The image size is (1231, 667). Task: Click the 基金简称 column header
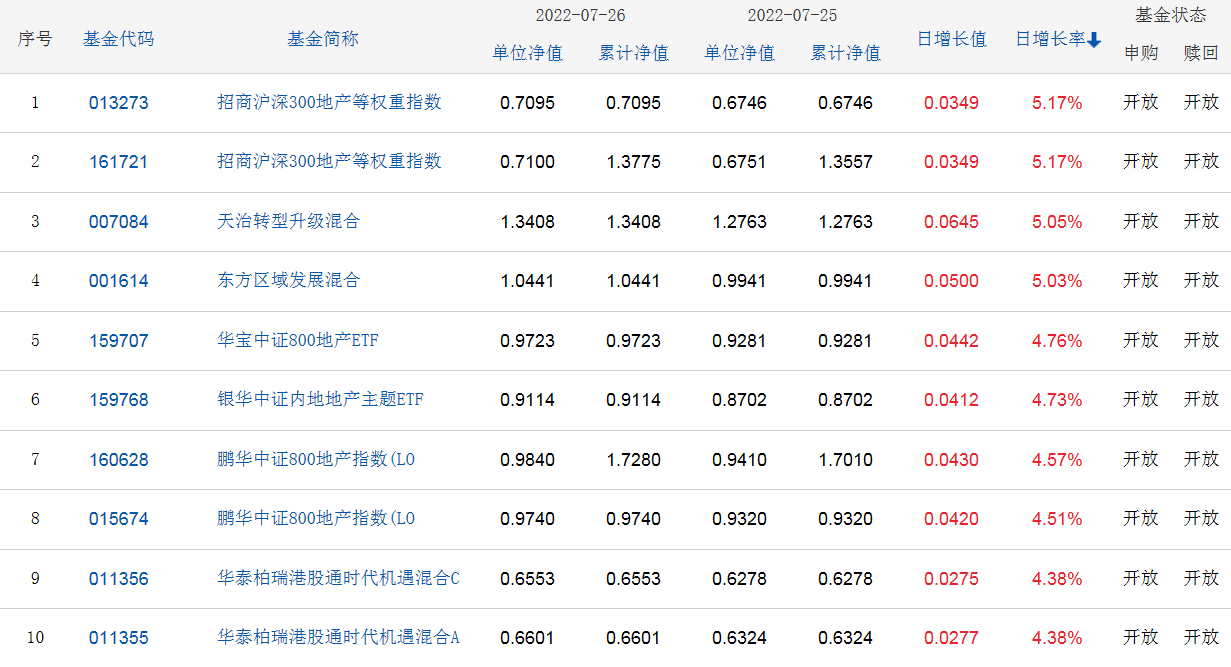(323, 39)
